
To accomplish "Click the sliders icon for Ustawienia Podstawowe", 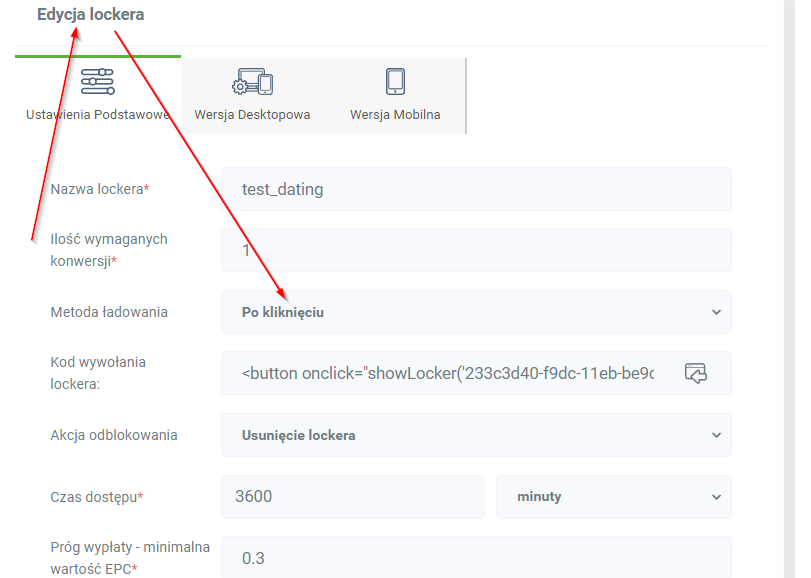I will [97, 82].
